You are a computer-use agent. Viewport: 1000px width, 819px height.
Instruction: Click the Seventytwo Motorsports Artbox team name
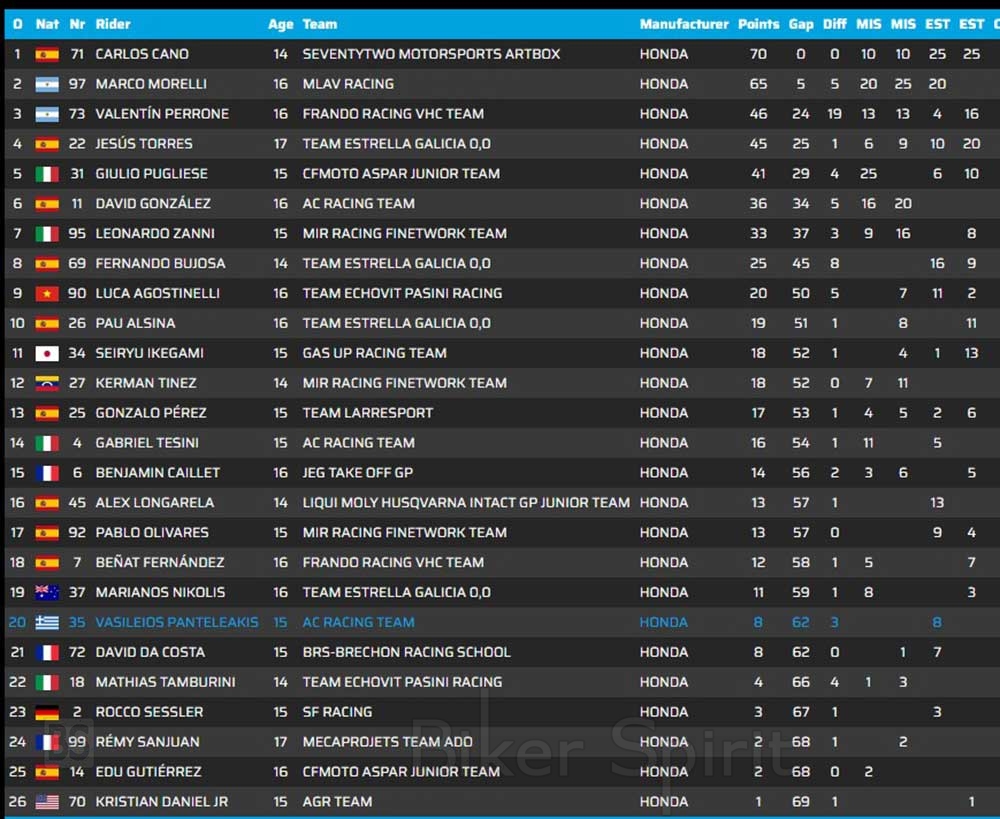[431, 54]
